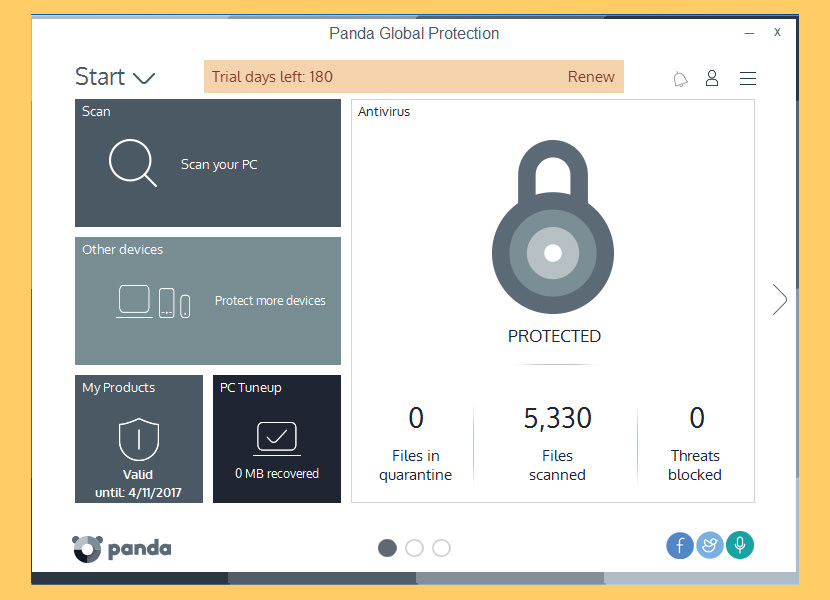Click the magnifying glass scan icon
The image size is (830, 600).
pos(132,163)
